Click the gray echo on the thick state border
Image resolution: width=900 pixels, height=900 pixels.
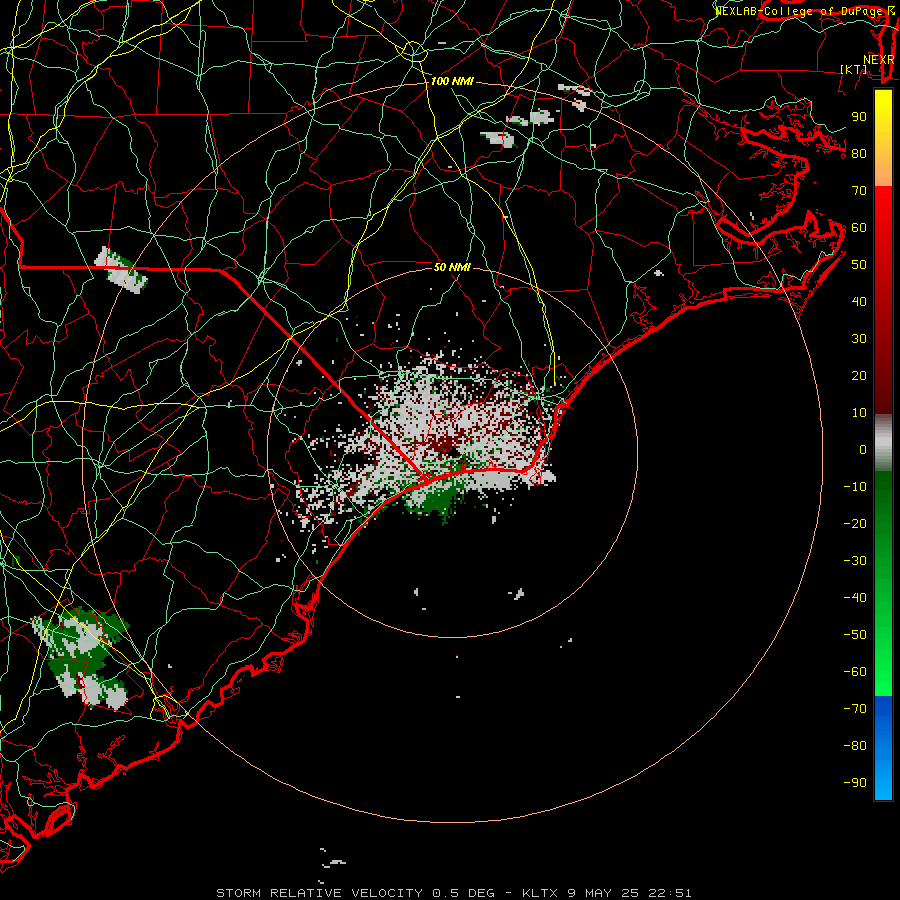[121, 270]
